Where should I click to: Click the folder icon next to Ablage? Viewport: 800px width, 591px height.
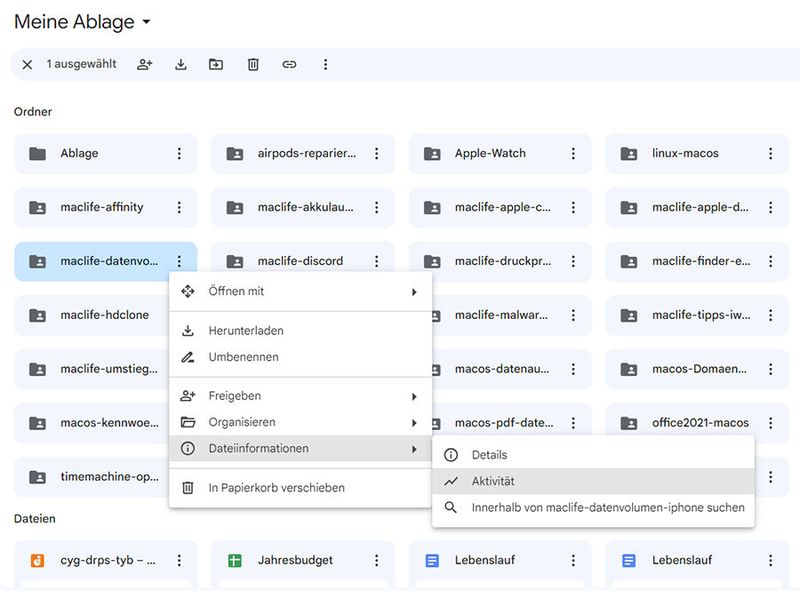tap(38, 153)
